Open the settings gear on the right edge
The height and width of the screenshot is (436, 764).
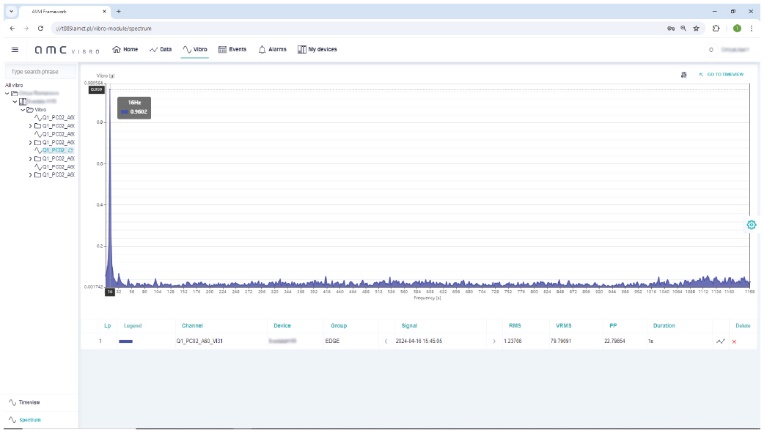coord(751,225)
